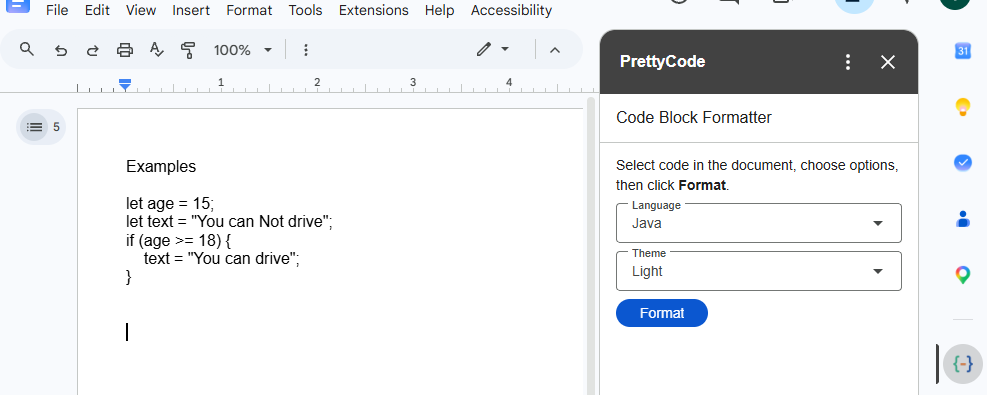This screenshot has height=395, width=987.
Task: Expand the Language dropdown showing Java
Action: click(759, 223)
